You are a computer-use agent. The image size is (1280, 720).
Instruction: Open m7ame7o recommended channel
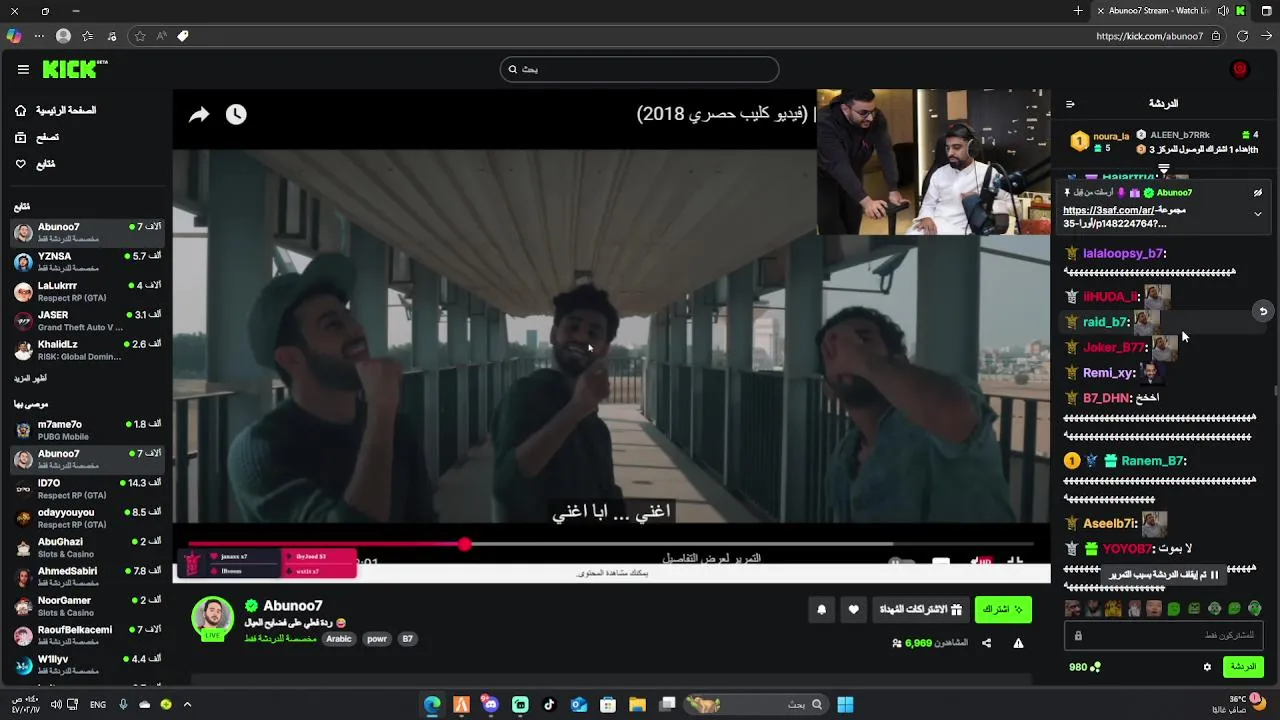click(x=87, y=430)
